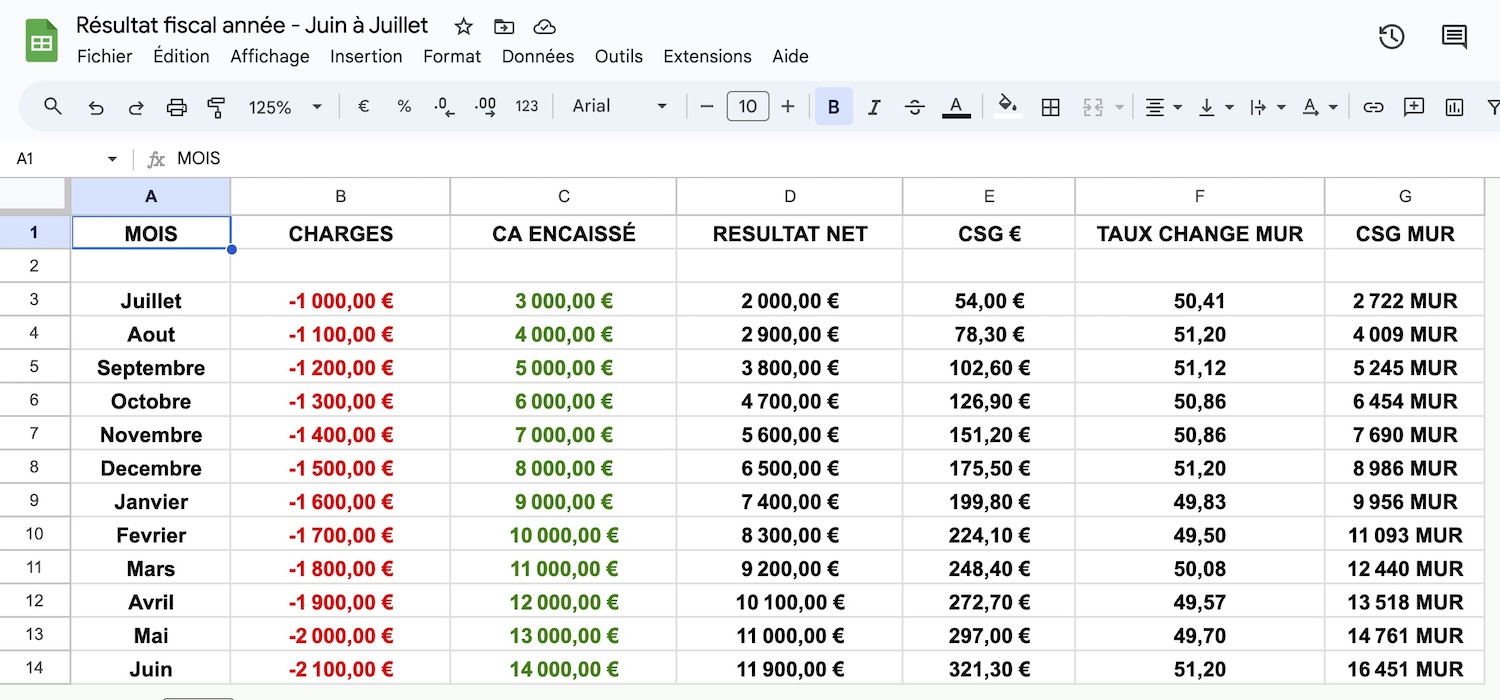The width and height of the screenshot is (1500, 700).
Task: Open the Extensions menu
Action: coord(707,57)
